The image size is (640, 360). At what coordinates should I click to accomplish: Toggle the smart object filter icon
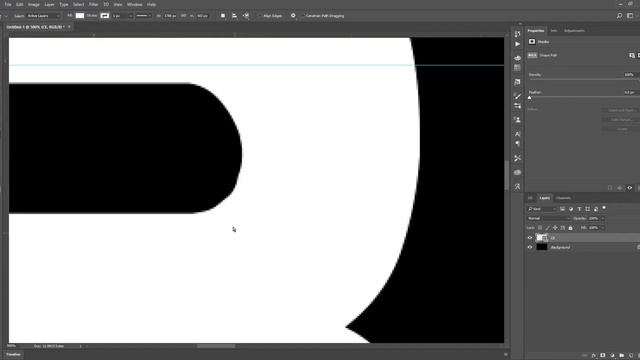pyautogui.click(x=596, y=209)
